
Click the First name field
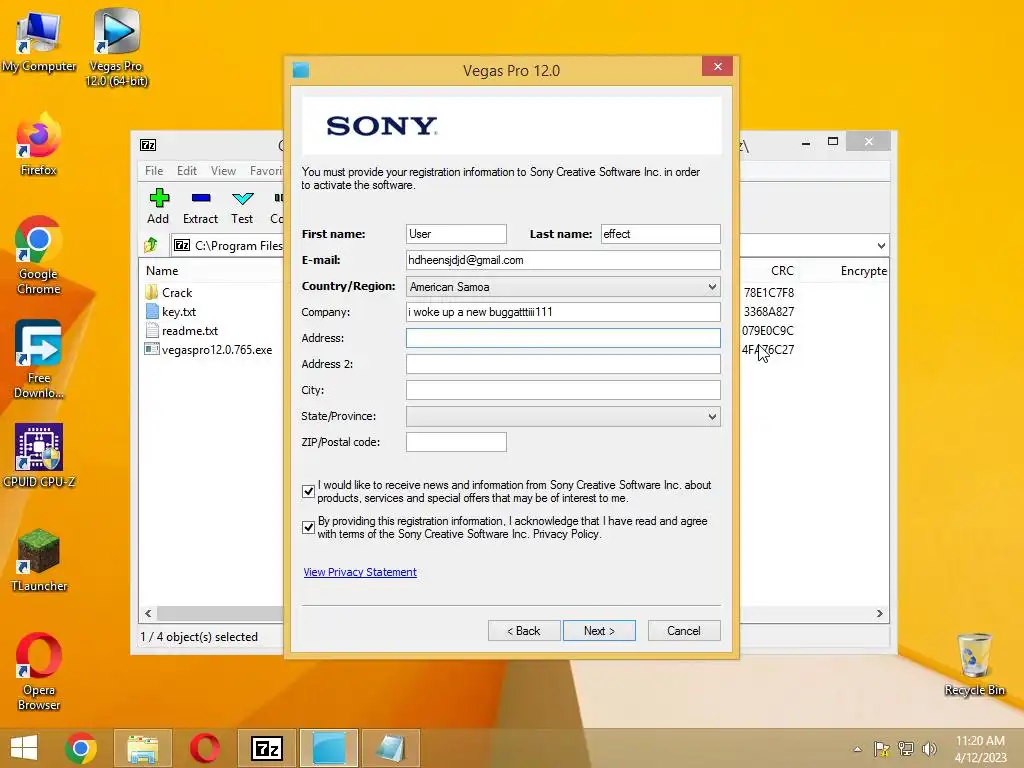(456, 234)
